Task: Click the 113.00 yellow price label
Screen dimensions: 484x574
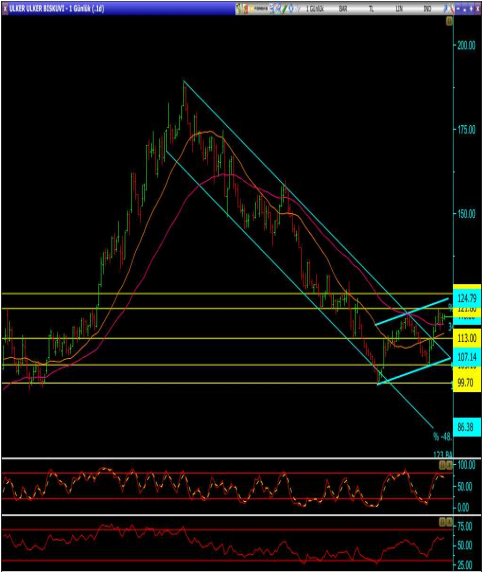Action: [x=467, y=338]
